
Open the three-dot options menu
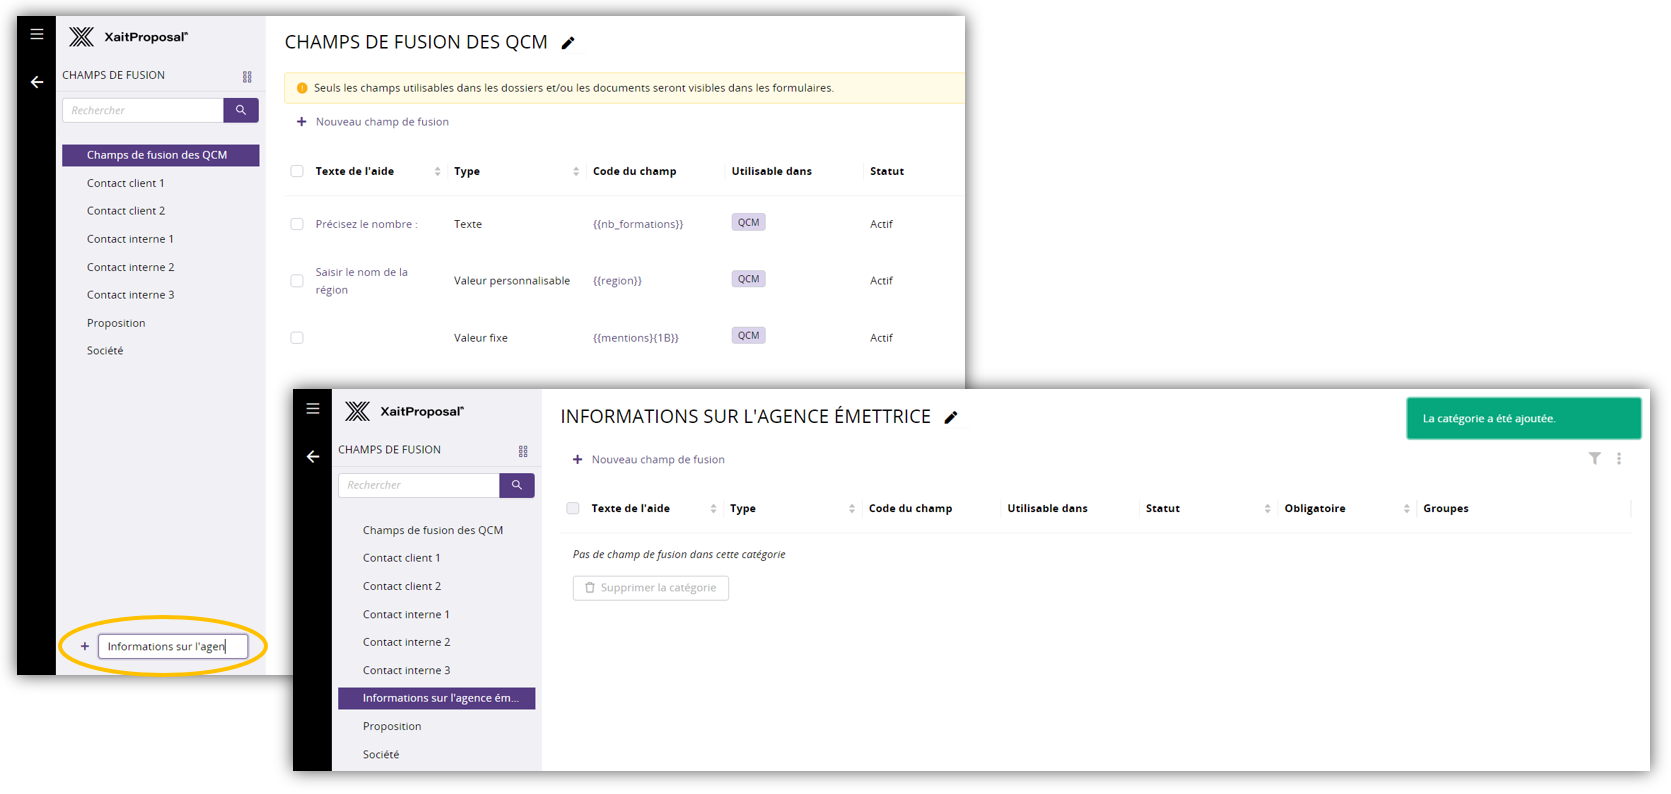click(1619, 459)
